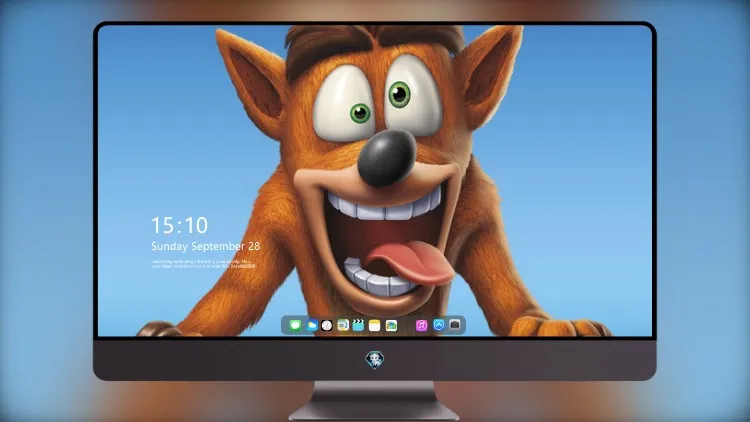
Task: Launch the Clock app from dock
Action: click(x=327, y=325)
